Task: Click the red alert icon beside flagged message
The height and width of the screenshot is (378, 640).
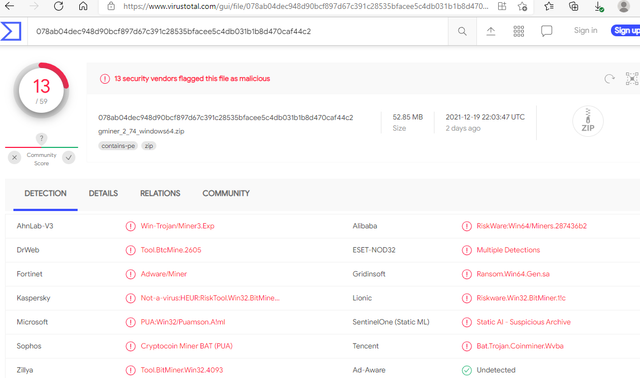Action: pos(105,78)
